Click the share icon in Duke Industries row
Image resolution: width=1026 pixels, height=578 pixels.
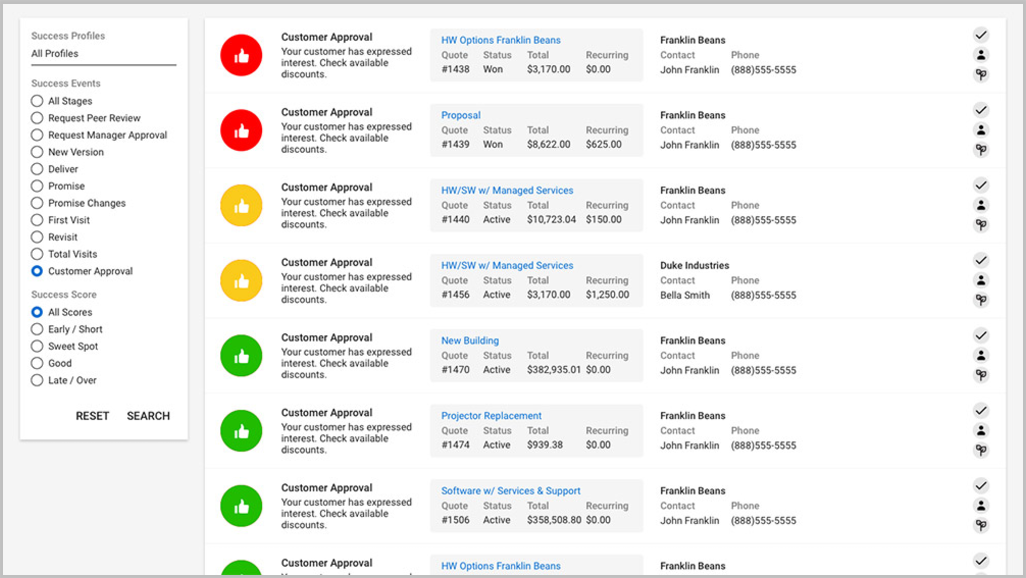981,300
